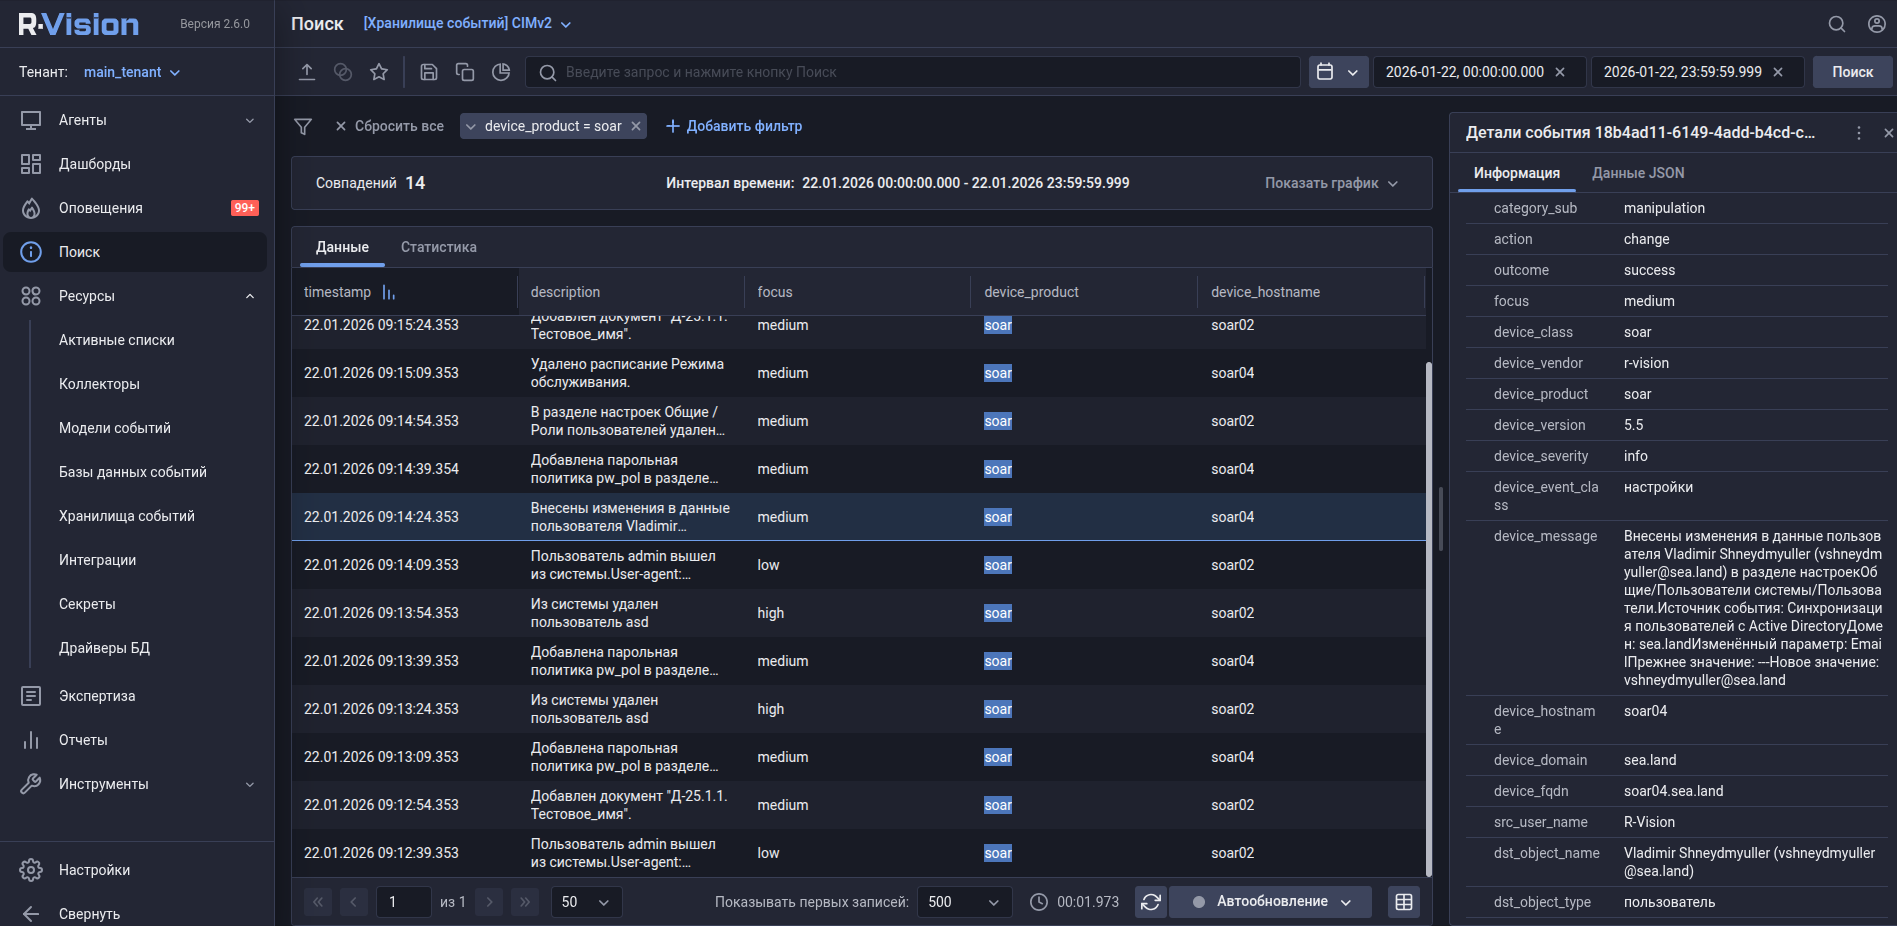Viewport: 1897px width, 926px height.
Task: Click the save query floppy disk icon
Action: (x=429, y=72)
